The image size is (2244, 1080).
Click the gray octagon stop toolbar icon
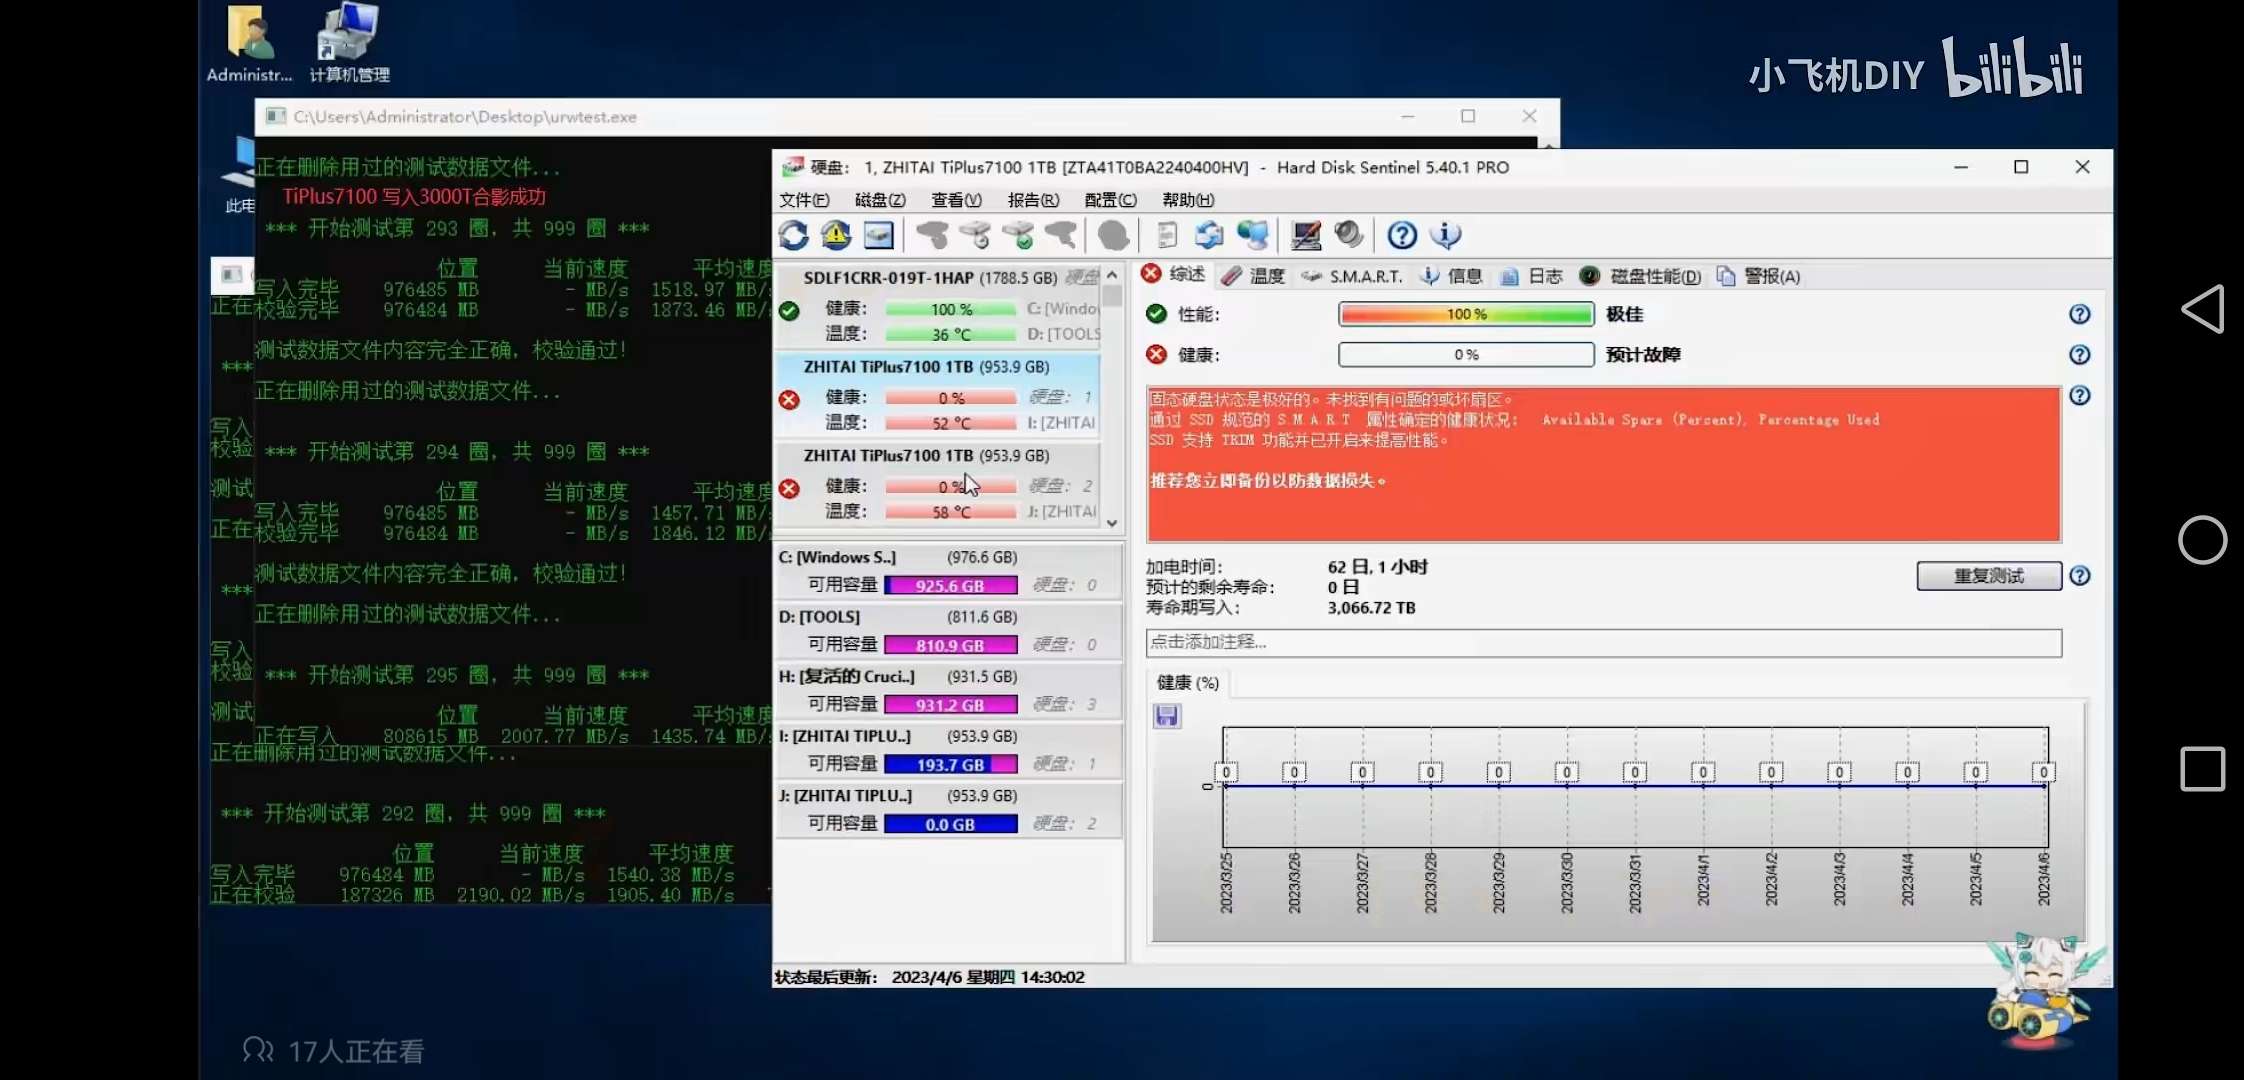coord(1113,236)
